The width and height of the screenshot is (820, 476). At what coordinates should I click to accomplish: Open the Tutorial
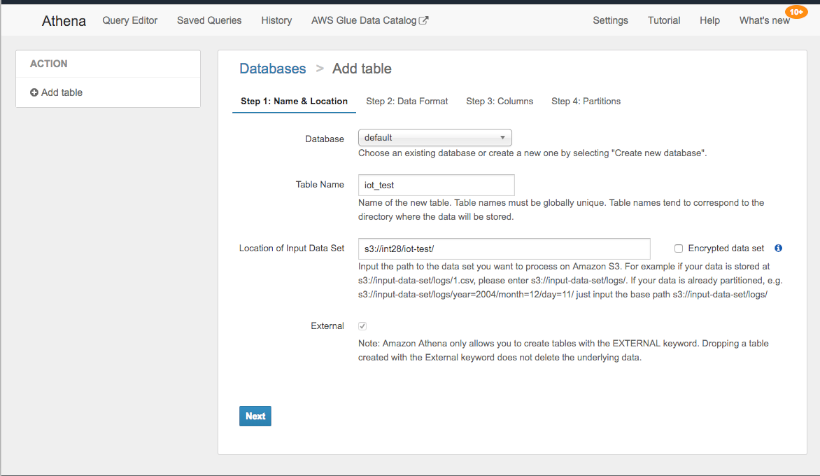664,20
